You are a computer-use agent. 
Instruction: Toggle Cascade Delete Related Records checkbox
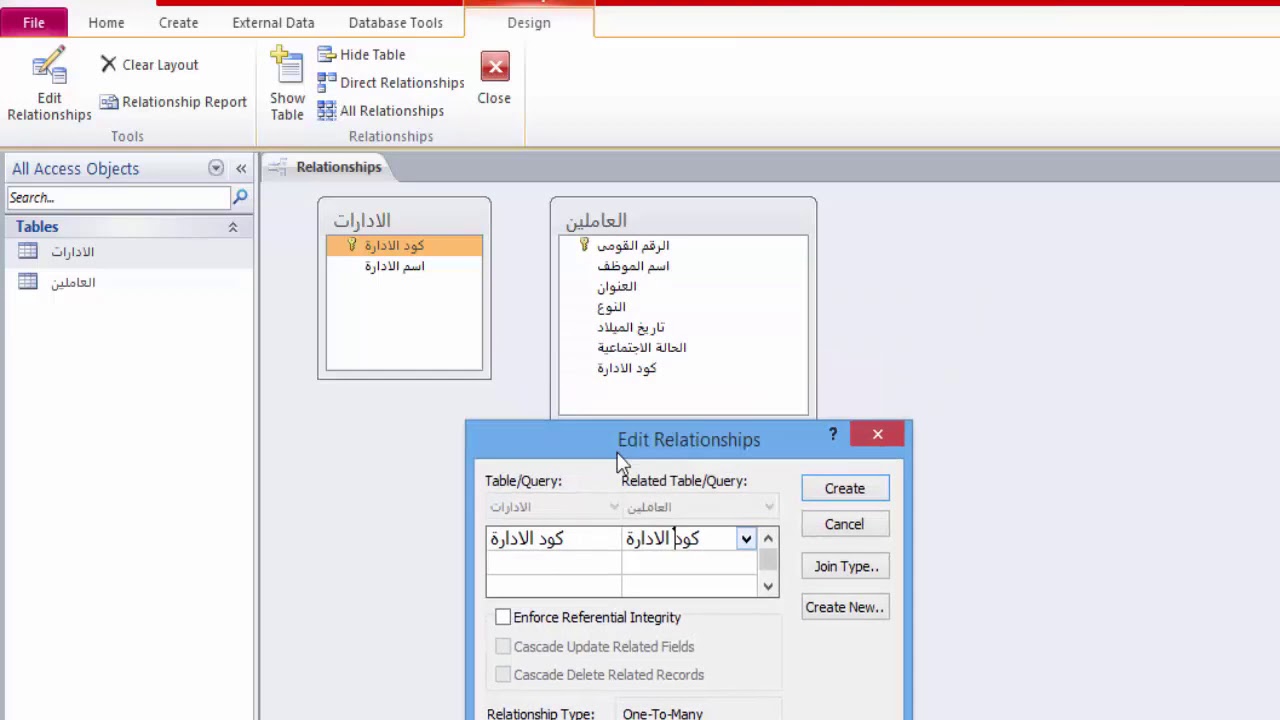(503, 675)
